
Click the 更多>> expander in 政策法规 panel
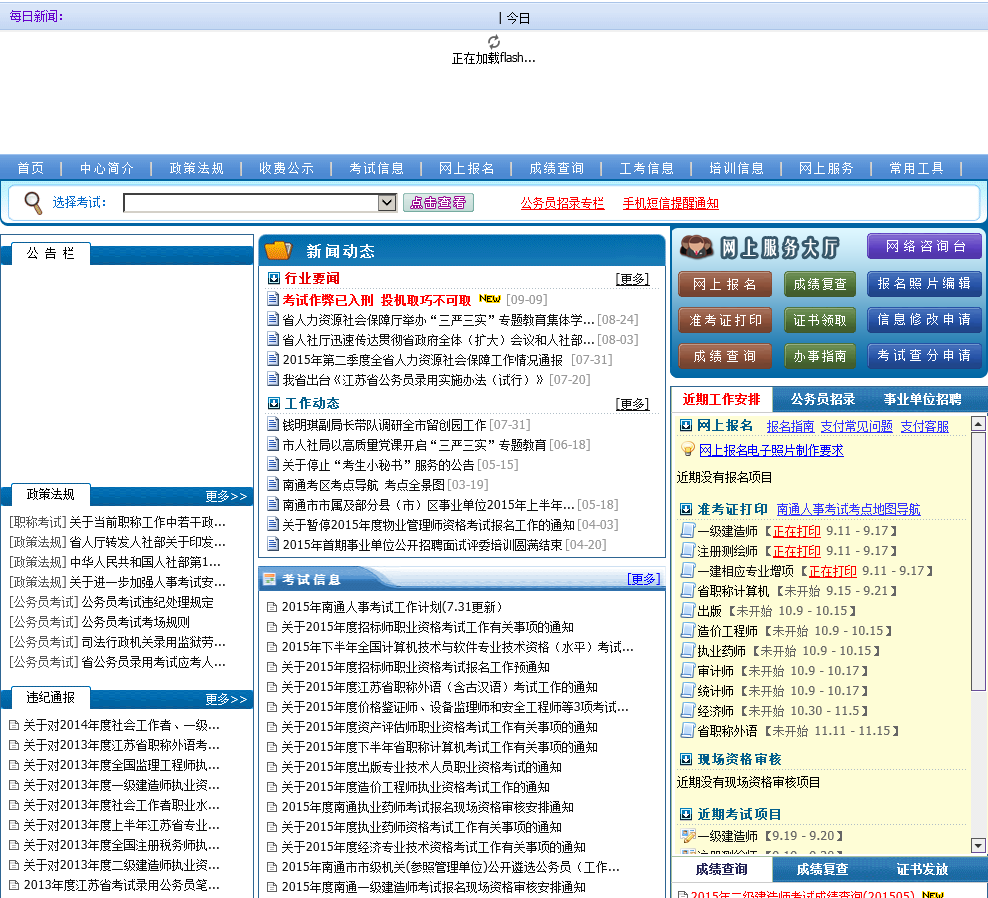pos(226,496)
